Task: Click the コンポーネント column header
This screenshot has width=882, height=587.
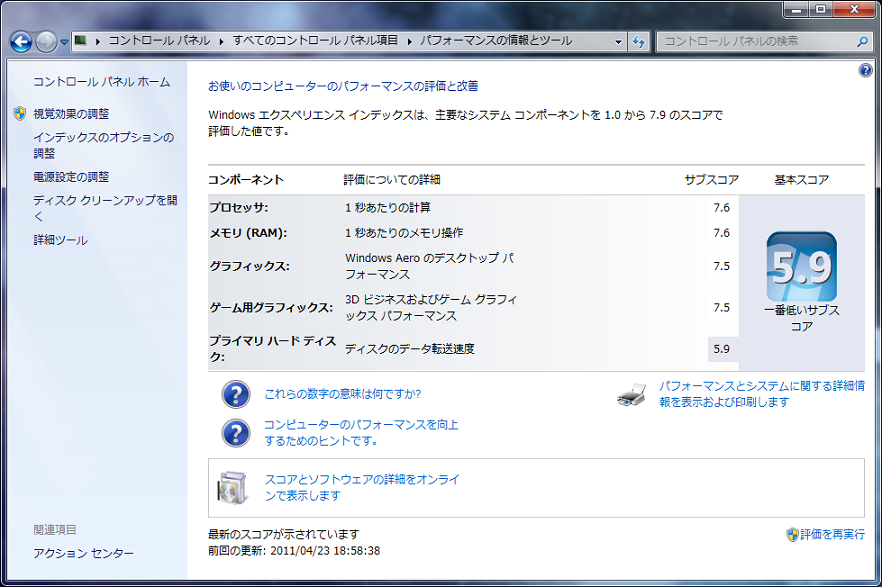Action: coord(246,180)
